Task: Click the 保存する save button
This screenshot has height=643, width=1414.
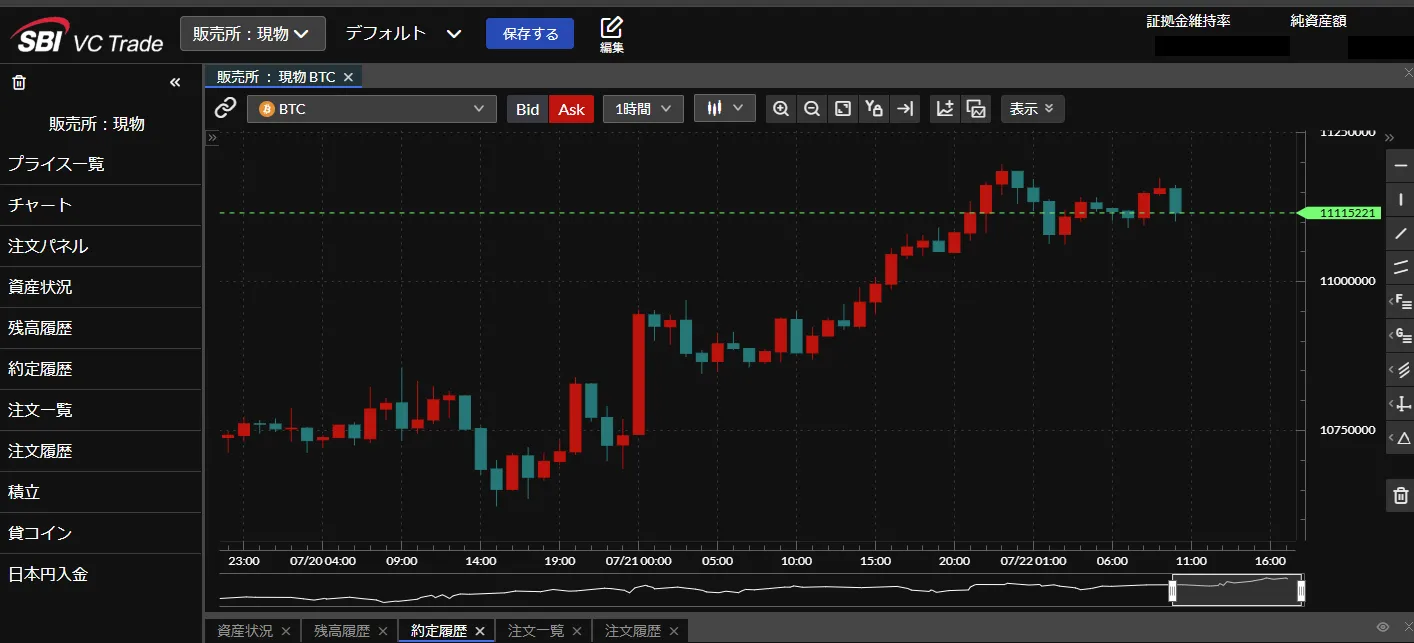Action: 530,33
